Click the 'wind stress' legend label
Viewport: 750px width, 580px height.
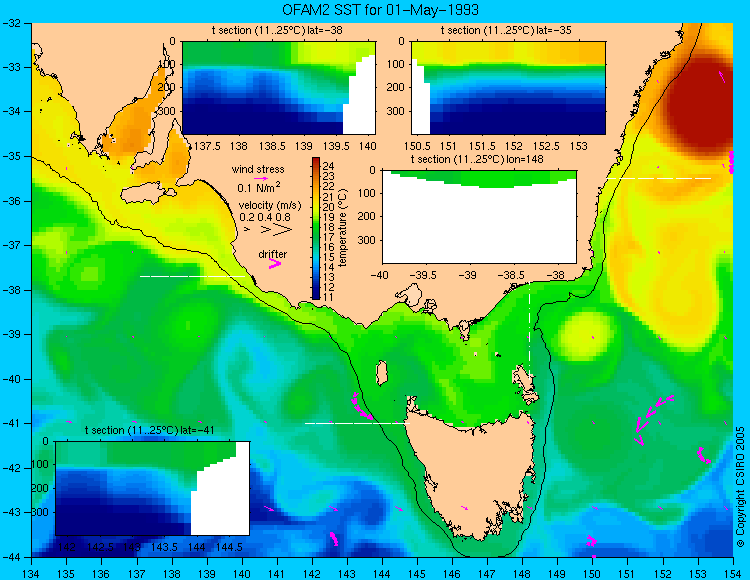tap(258, 169)
